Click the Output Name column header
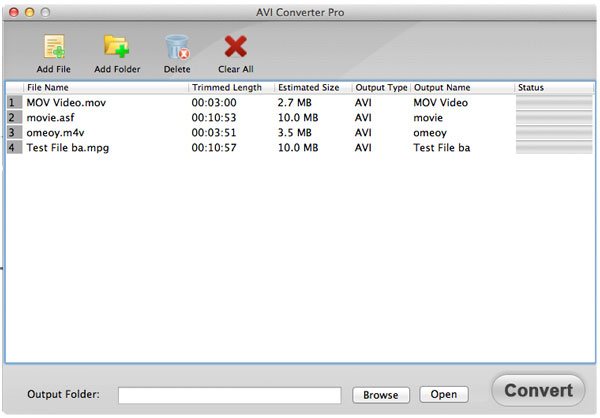Viewport: 600px width, 418px height. click(x=462, y=88)
